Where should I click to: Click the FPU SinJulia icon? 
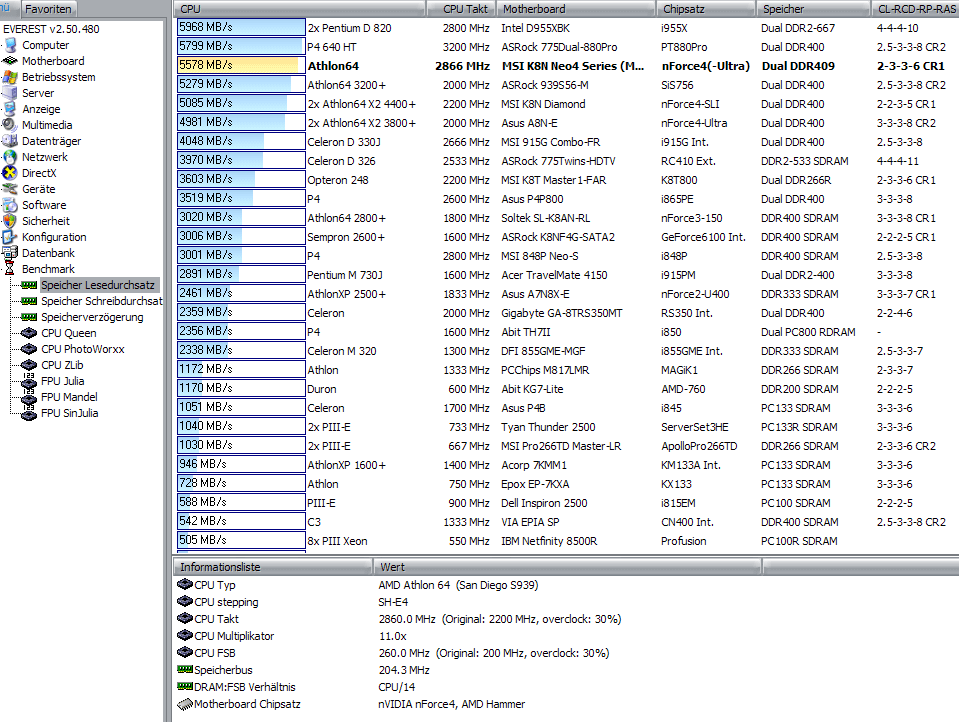pos(29,413)
